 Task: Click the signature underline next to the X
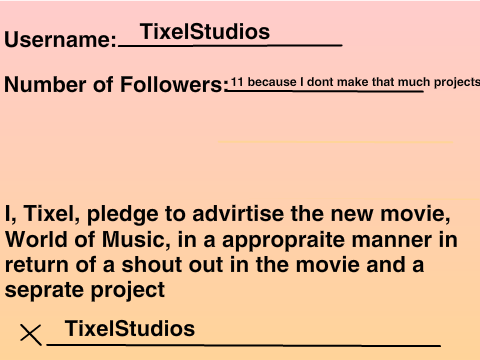[x=244, y=345]
